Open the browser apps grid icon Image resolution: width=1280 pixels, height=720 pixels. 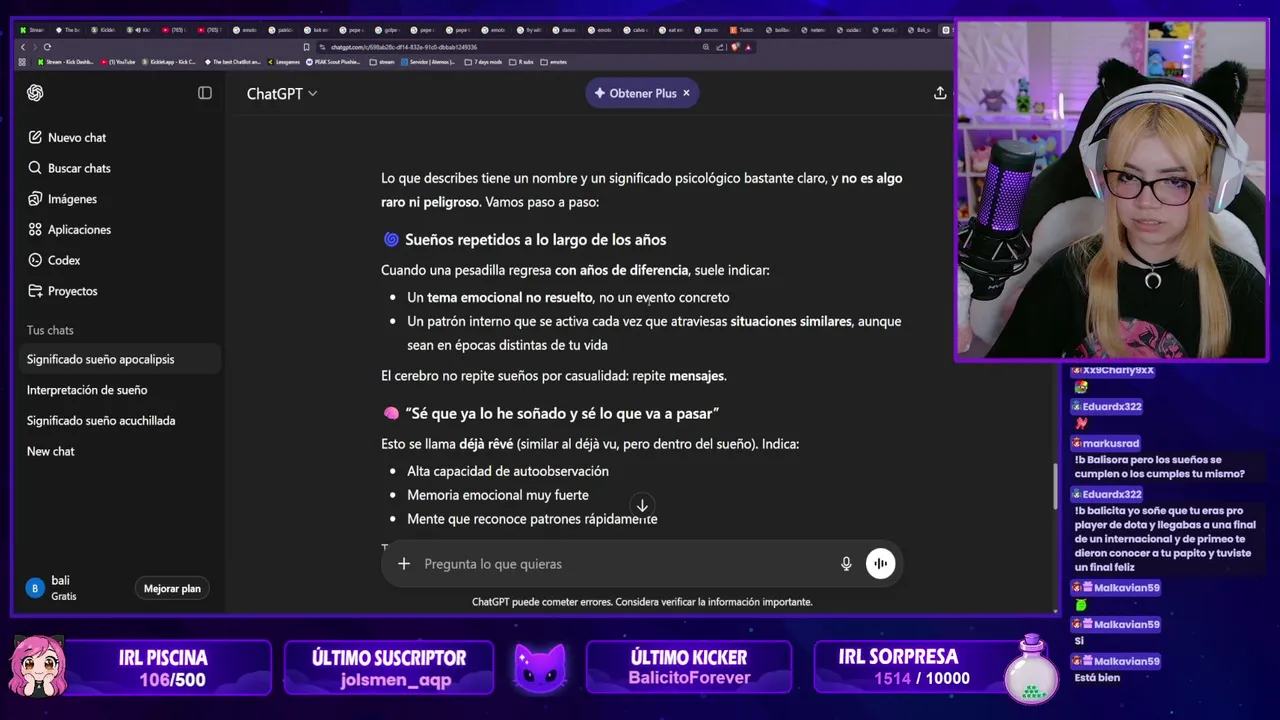tap(23, 62)
